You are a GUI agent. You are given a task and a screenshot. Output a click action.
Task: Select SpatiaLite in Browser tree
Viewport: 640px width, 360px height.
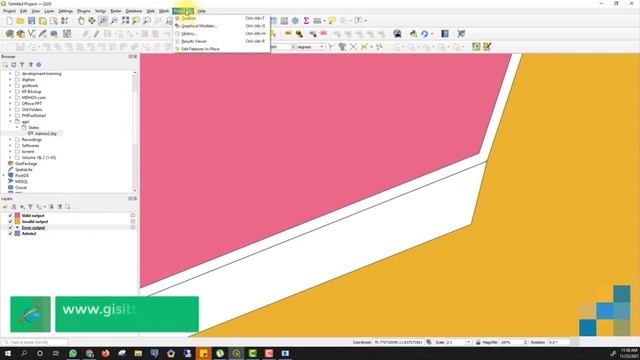[x=24, y=170]
